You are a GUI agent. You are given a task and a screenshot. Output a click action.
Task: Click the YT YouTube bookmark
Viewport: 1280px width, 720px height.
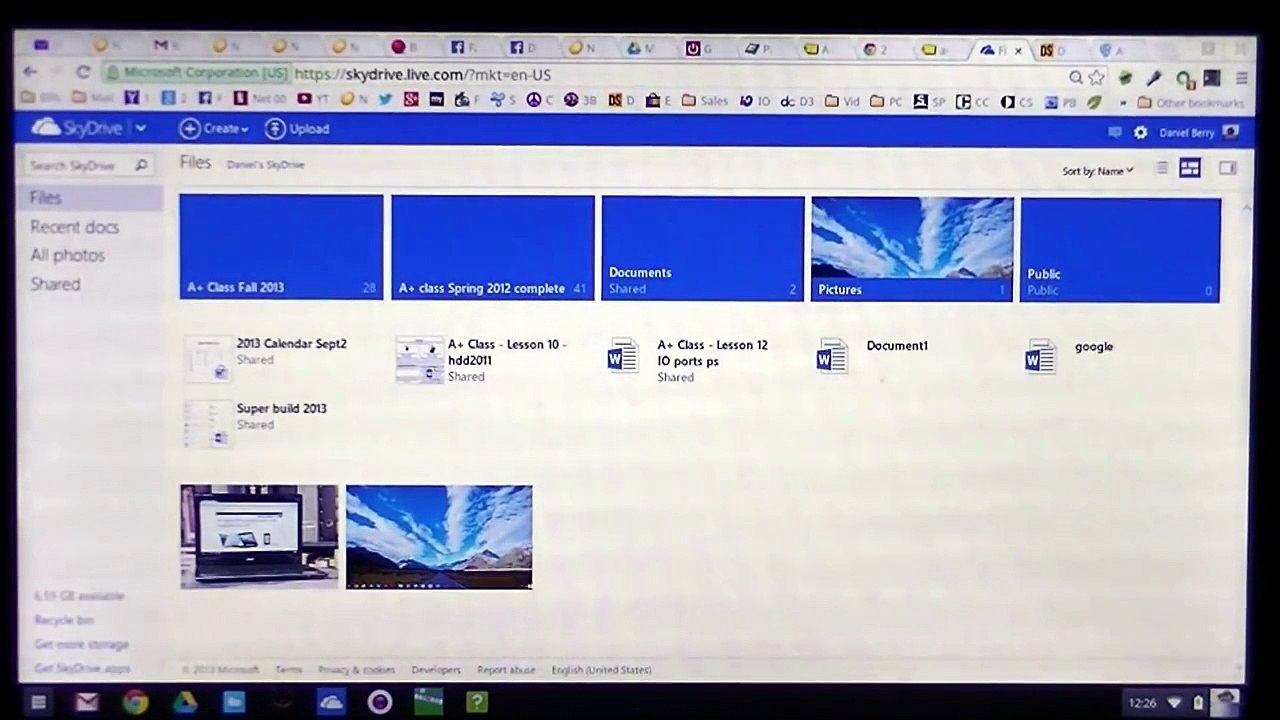[313, 99]
